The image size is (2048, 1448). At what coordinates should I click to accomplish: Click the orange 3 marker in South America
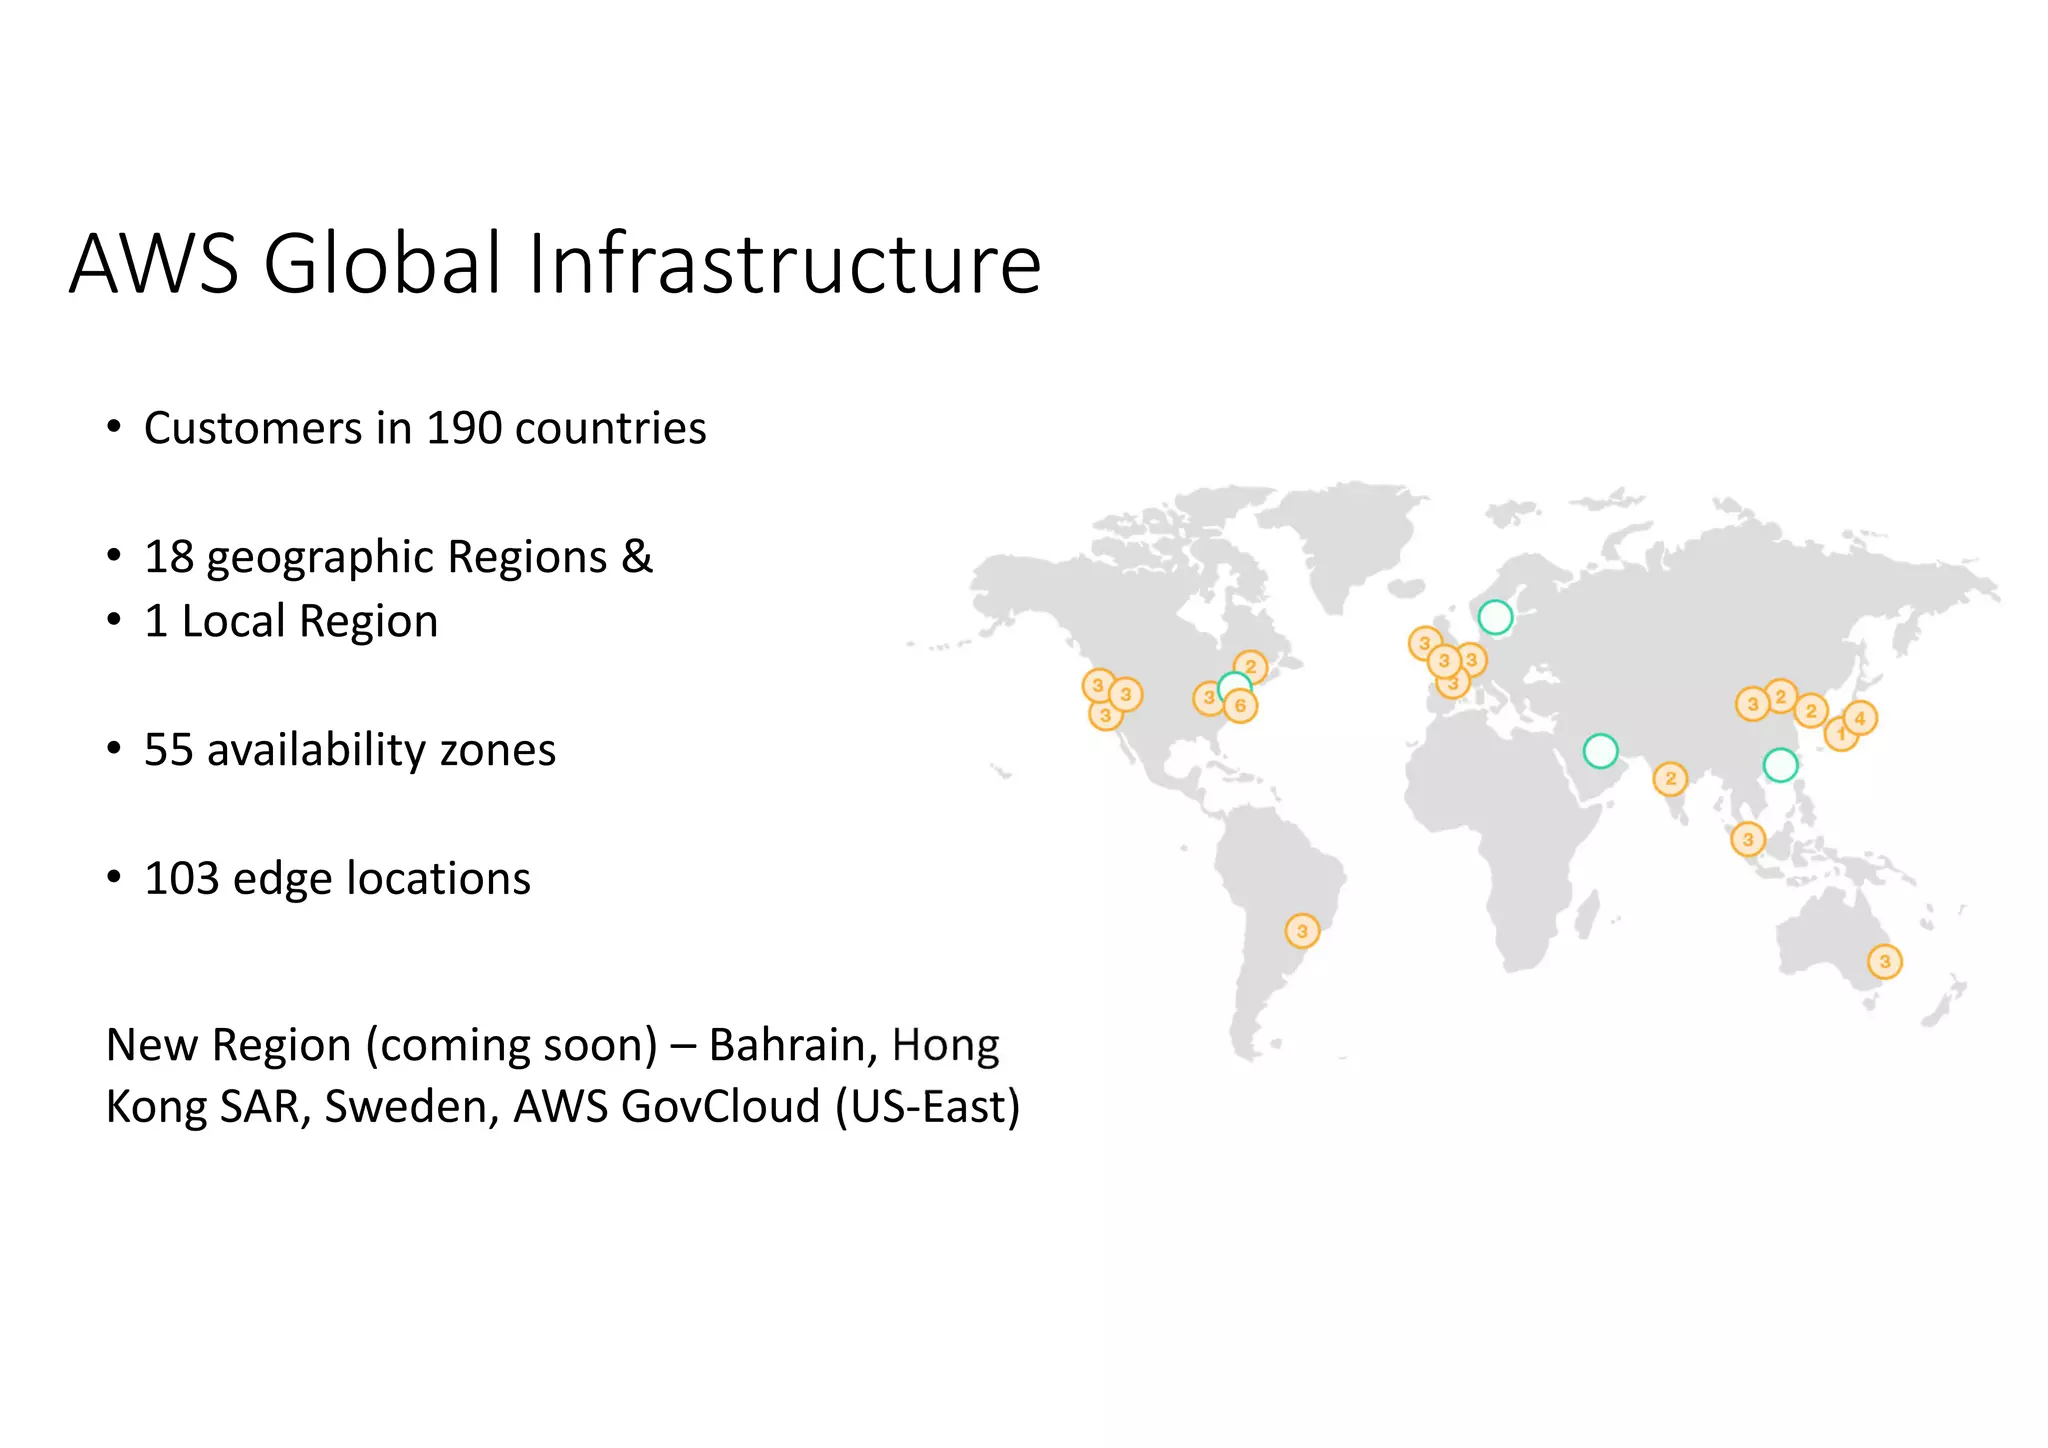click(x=1302, y=931)
